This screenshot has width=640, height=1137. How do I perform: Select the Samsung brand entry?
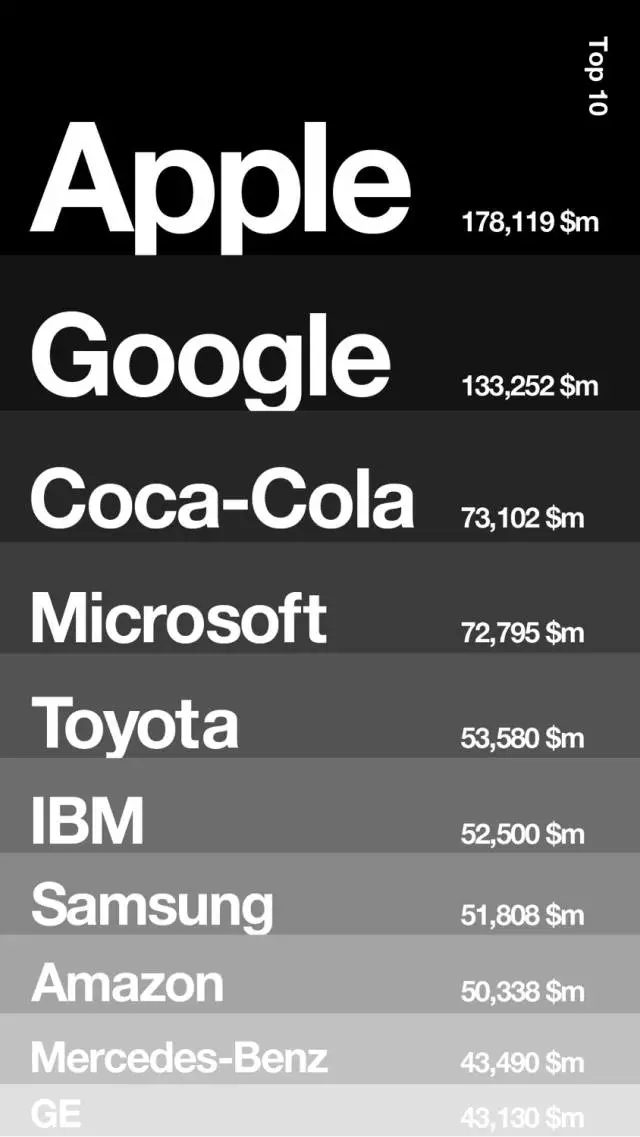point(152,904)
